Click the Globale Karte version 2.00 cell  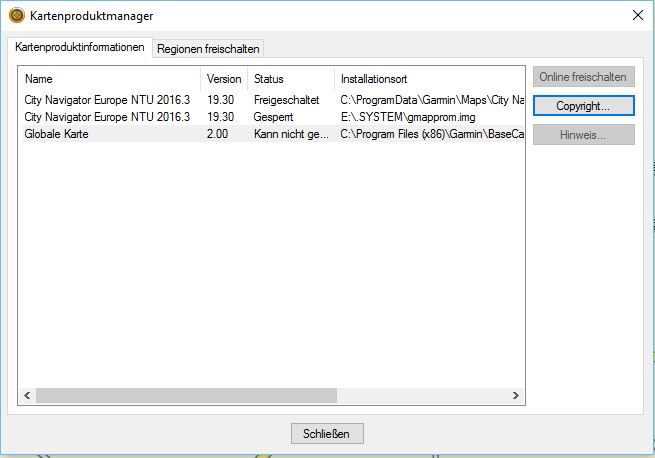coord(217,134)
